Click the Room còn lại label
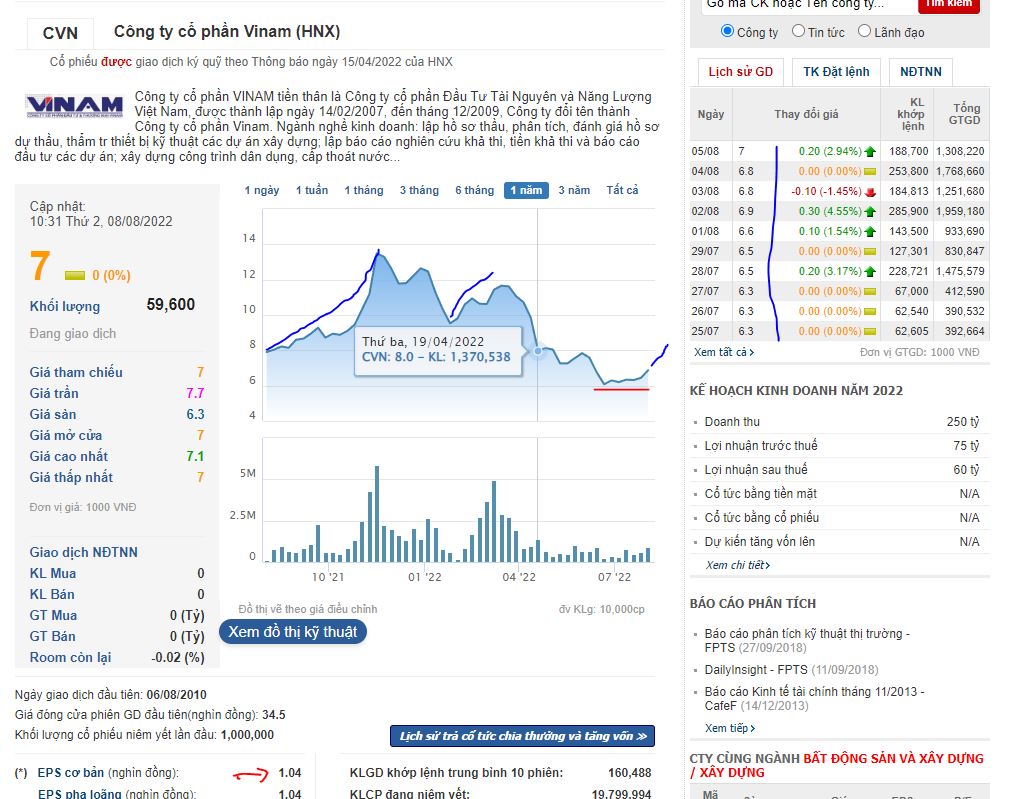 [70, 657]
